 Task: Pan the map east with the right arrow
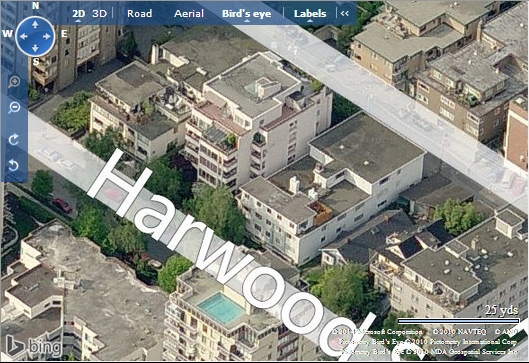47,36
